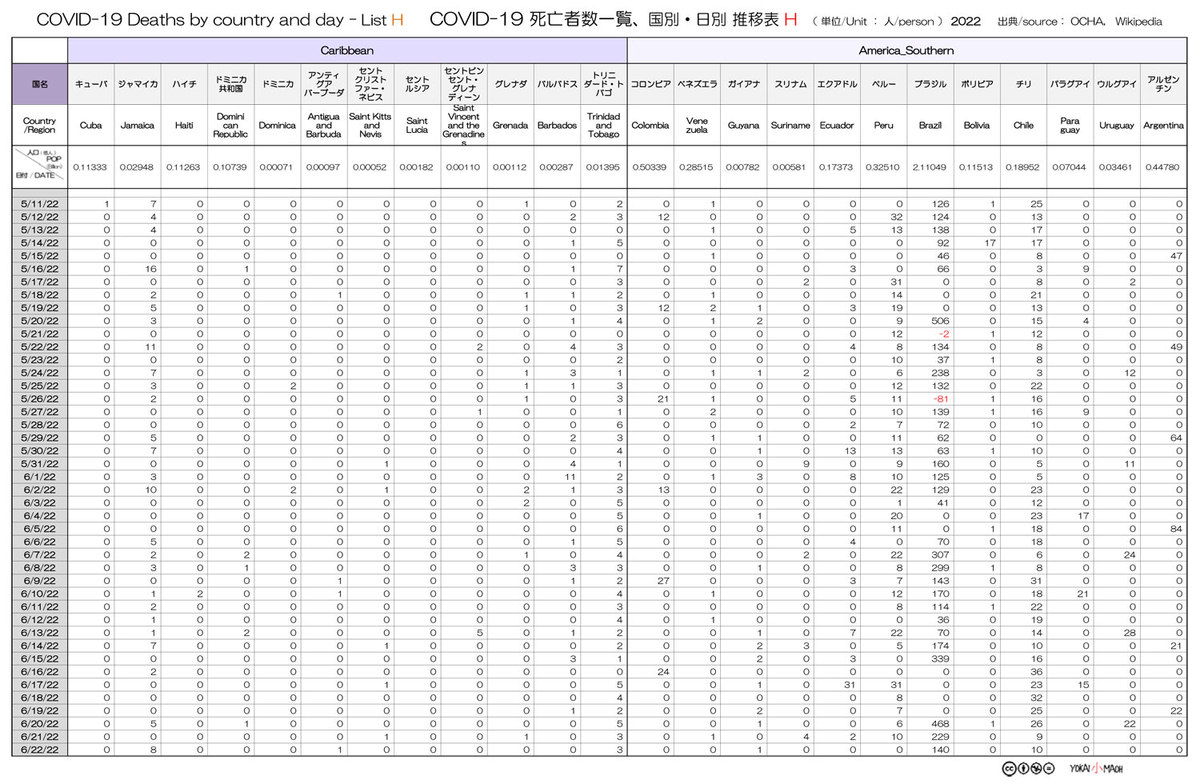
Task: Select the Argentina English column header
Action: tap(1163, 127)
